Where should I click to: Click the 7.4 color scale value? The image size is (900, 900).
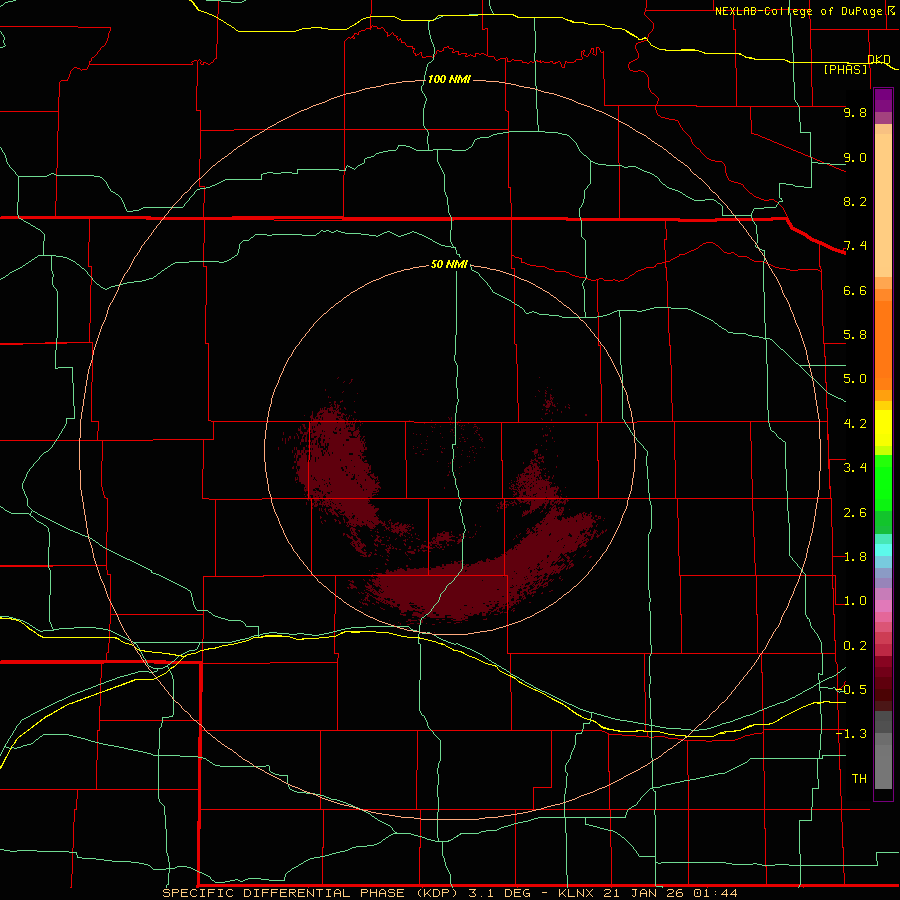click(x=855, y=246)
